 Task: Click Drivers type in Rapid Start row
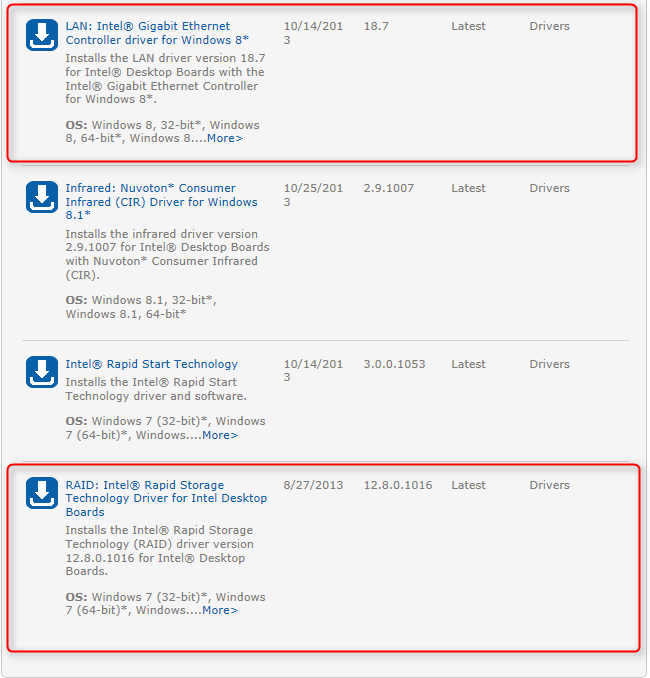point(550,364)
